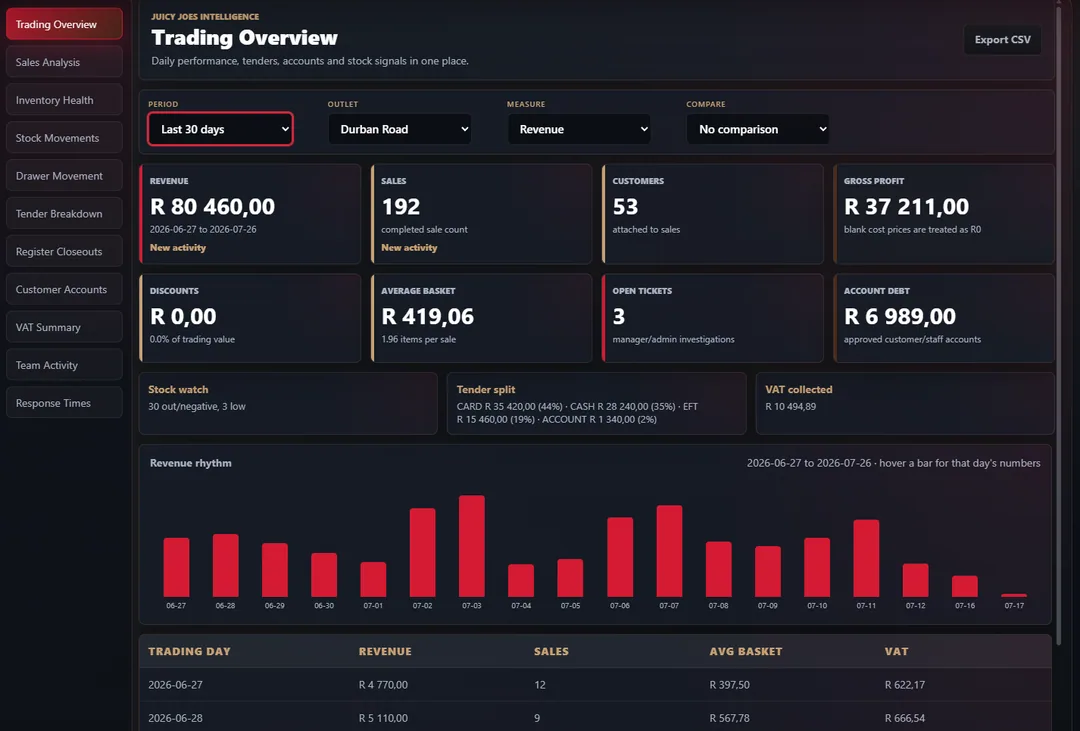The image size is (1080, 731).
Task: Open Register Closeouts page
Action: (x=64, y=251)
